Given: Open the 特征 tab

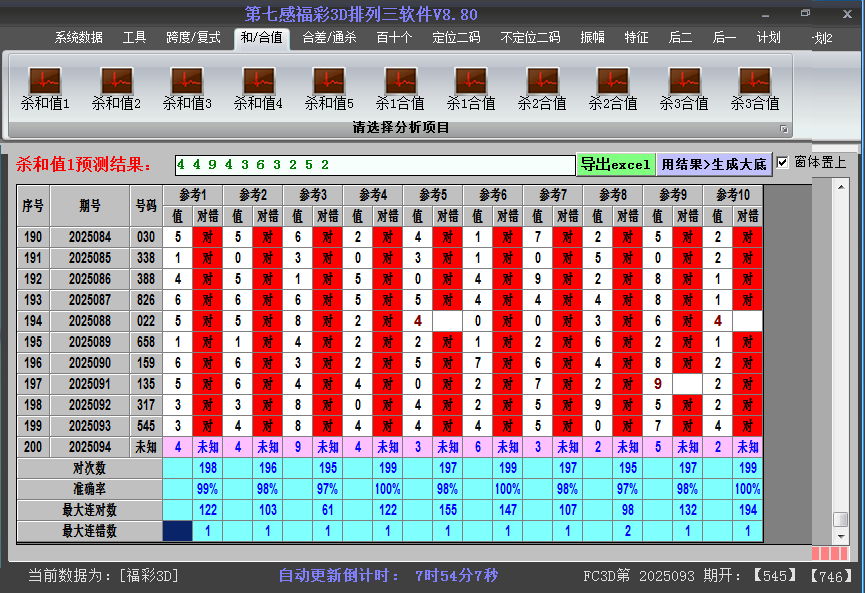Looking at the screenshot, I should click(636, 38).
